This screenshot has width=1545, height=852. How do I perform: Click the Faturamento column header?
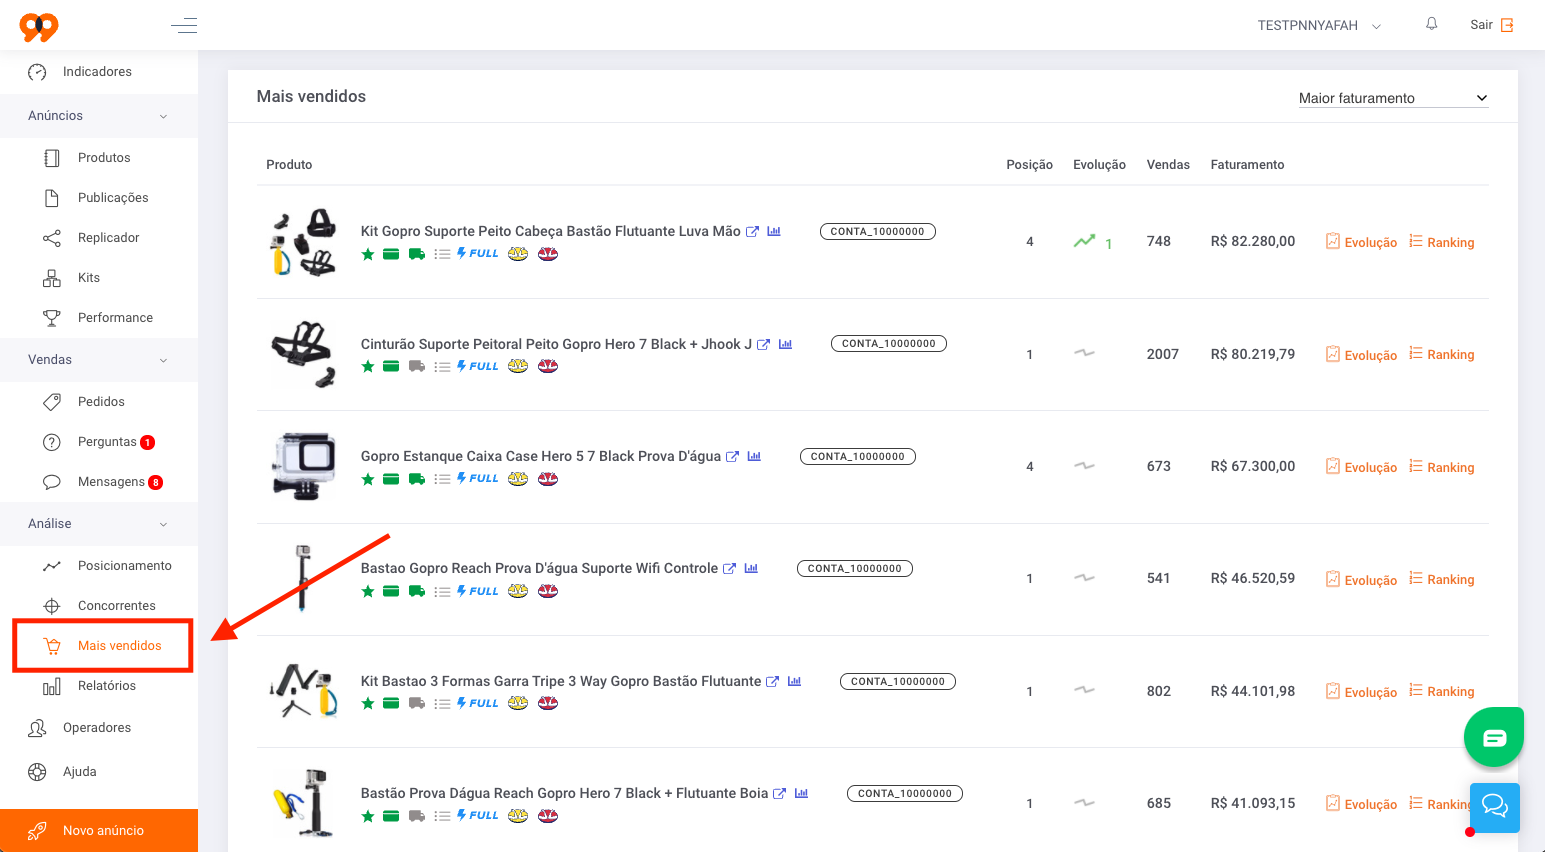coord(1247,165)
